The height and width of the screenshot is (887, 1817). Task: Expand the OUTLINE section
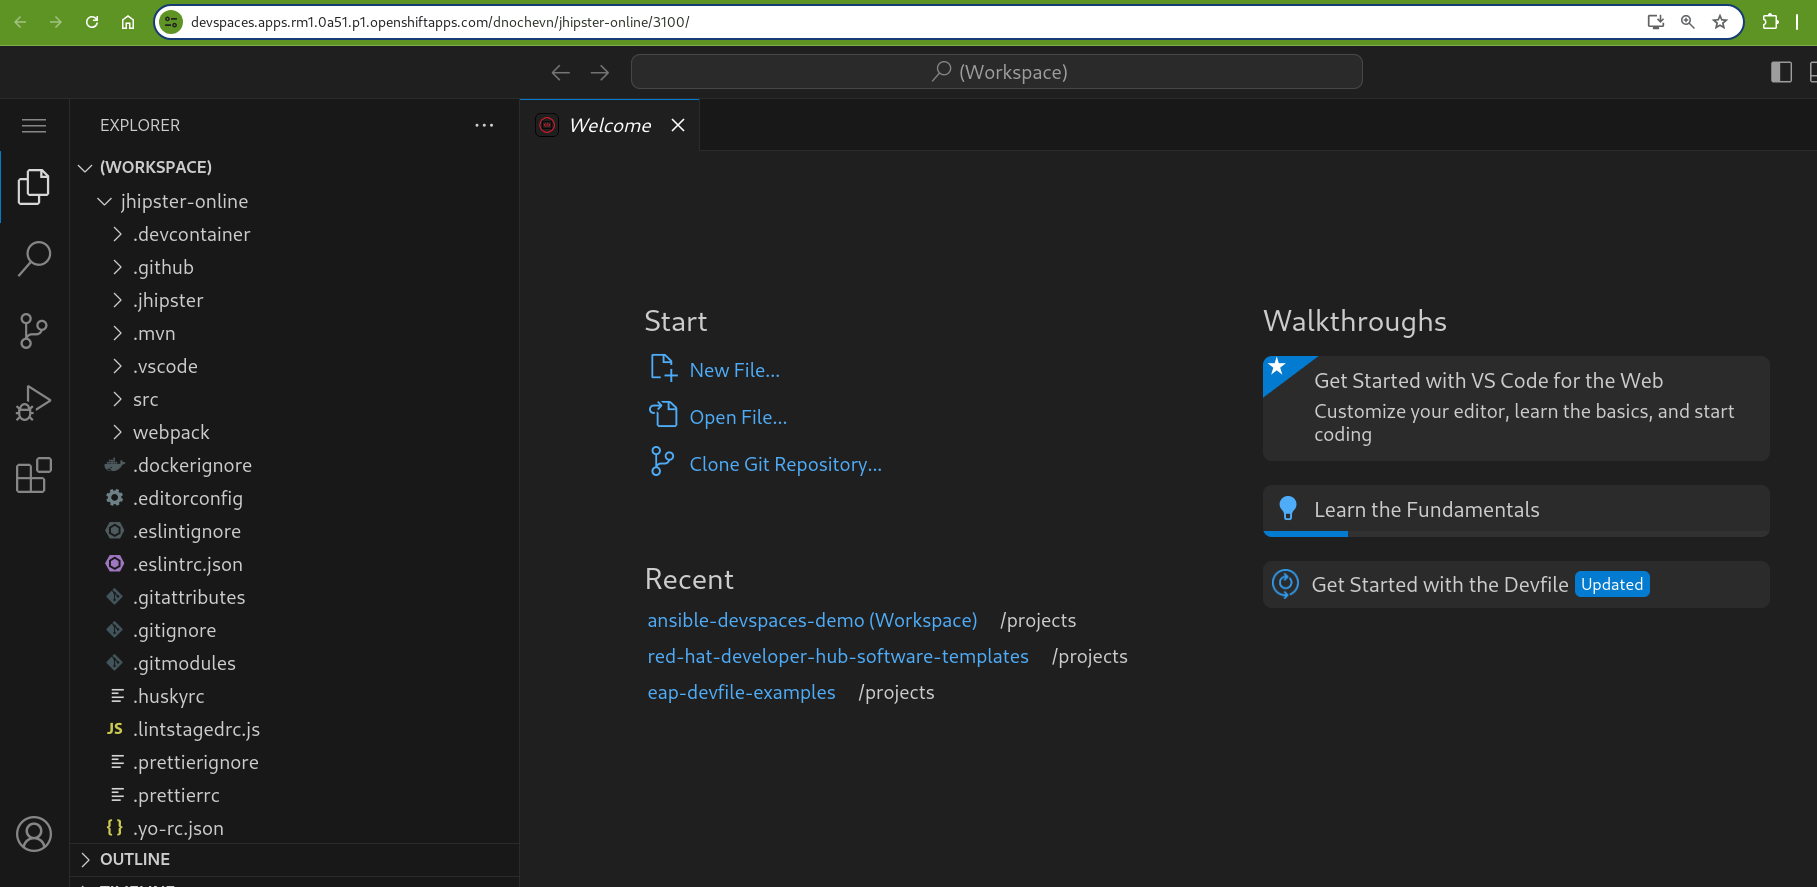point(135,859)
